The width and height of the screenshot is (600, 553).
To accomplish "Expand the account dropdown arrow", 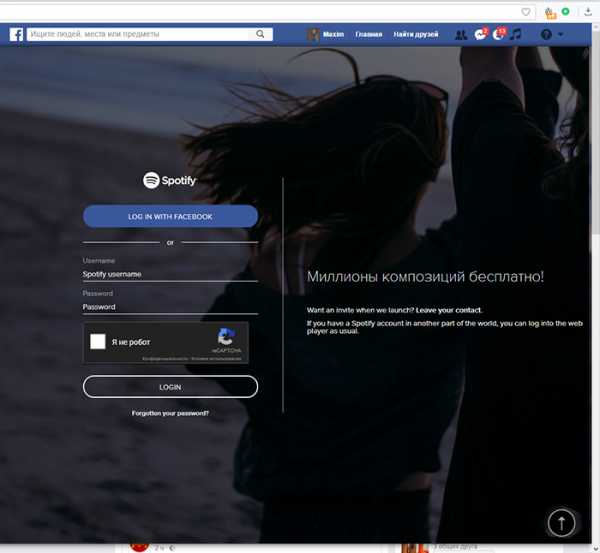I will 561,34.
